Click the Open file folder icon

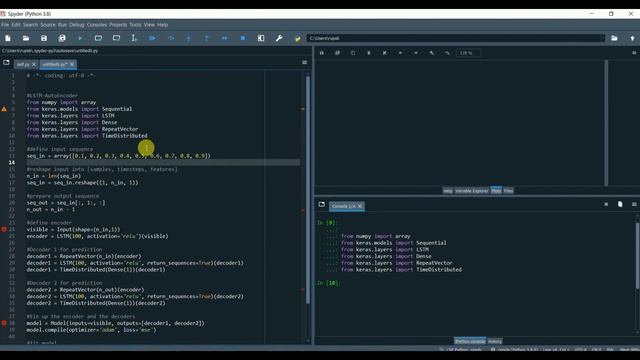26,38
